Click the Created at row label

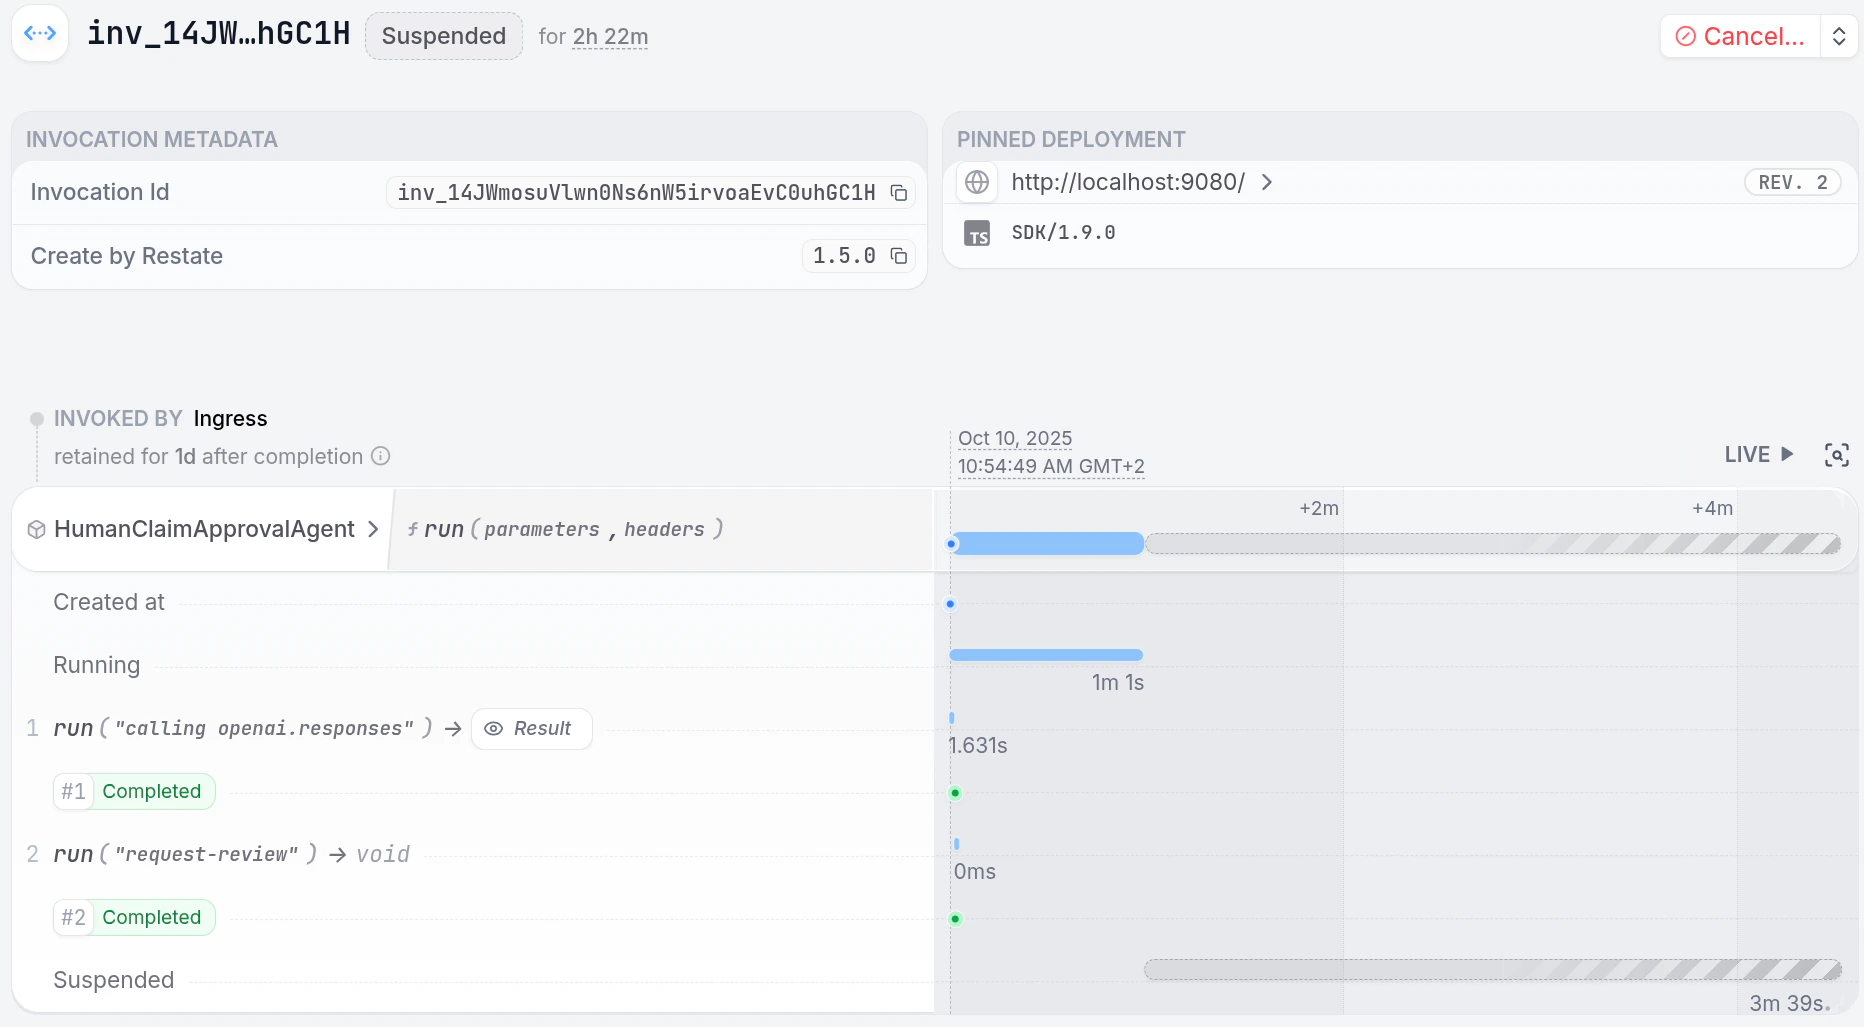click(x=109, y=602)
